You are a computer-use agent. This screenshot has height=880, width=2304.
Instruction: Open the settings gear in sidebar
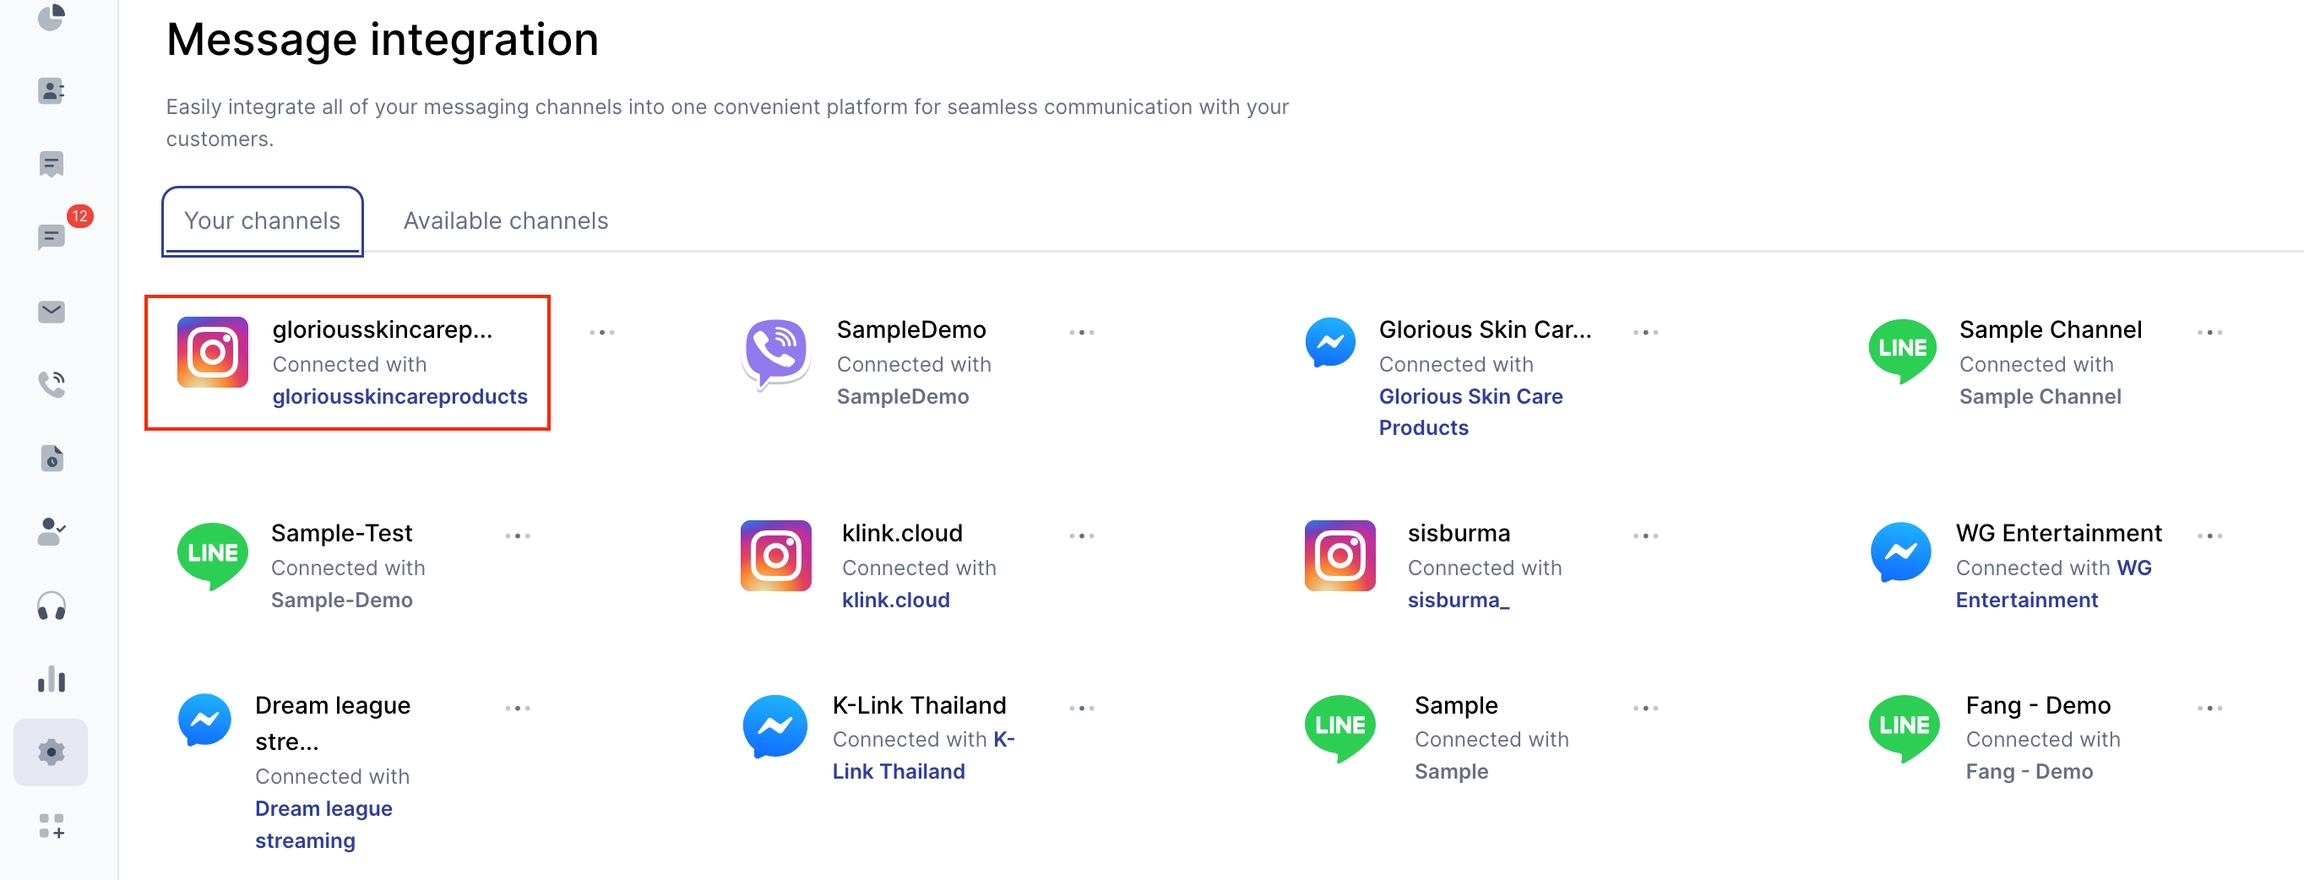pos(51,752)
